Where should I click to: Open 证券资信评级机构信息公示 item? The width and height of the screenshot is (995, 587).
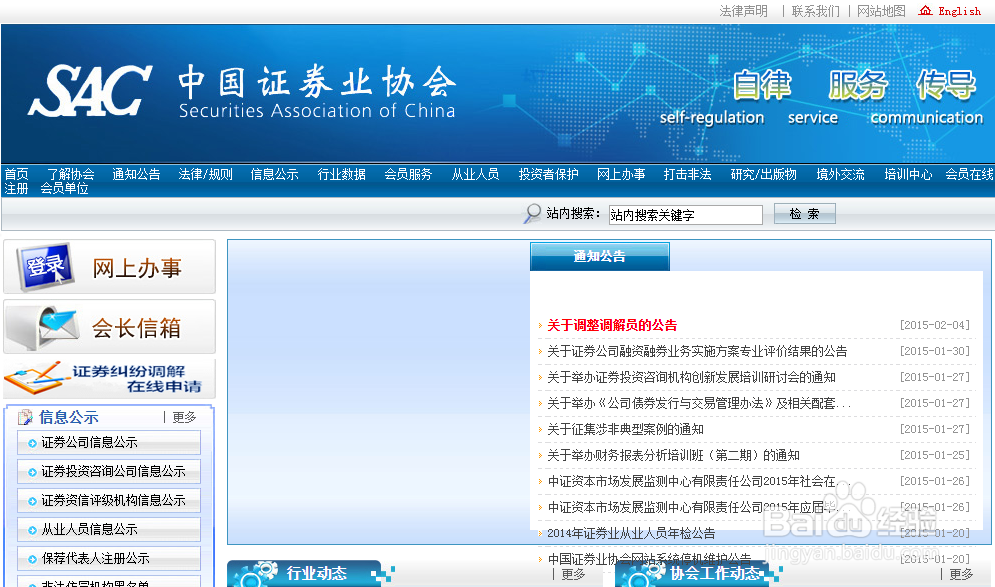tap(109, 501)
